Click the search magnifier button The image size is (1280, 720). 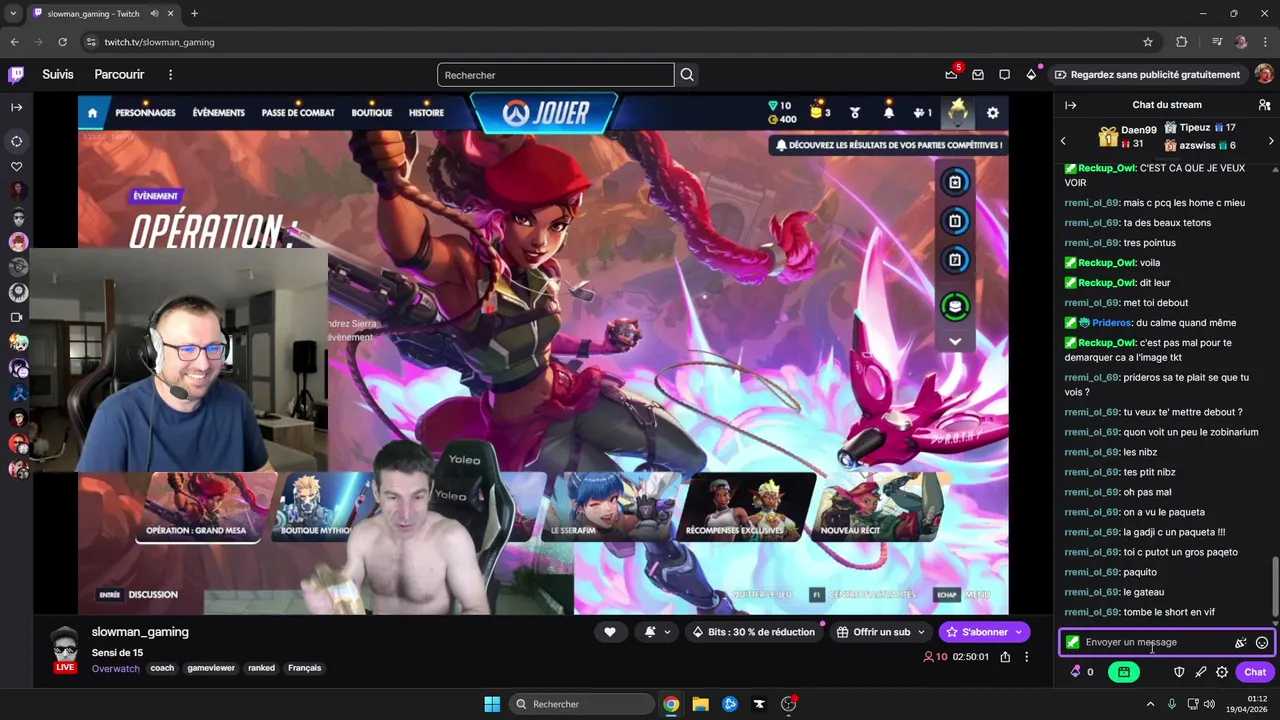point(687,75)
